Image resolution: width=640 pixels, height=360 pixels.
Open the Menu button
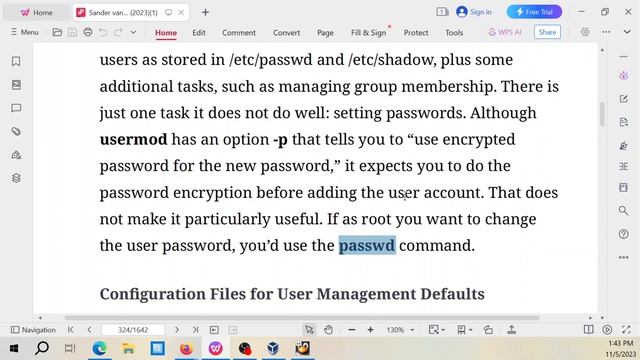pyautogui.click(x=24, y=32)
